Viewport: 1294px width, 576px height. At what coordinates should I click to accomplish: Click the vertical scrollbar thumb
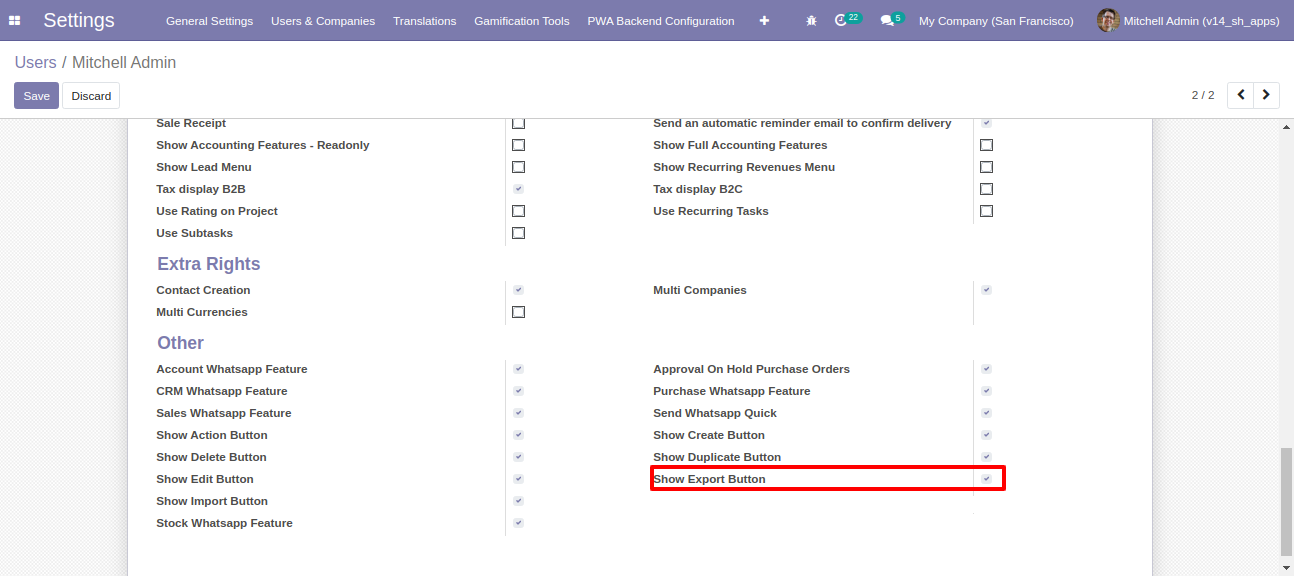pyautogui.click(x=1286, y=502)
